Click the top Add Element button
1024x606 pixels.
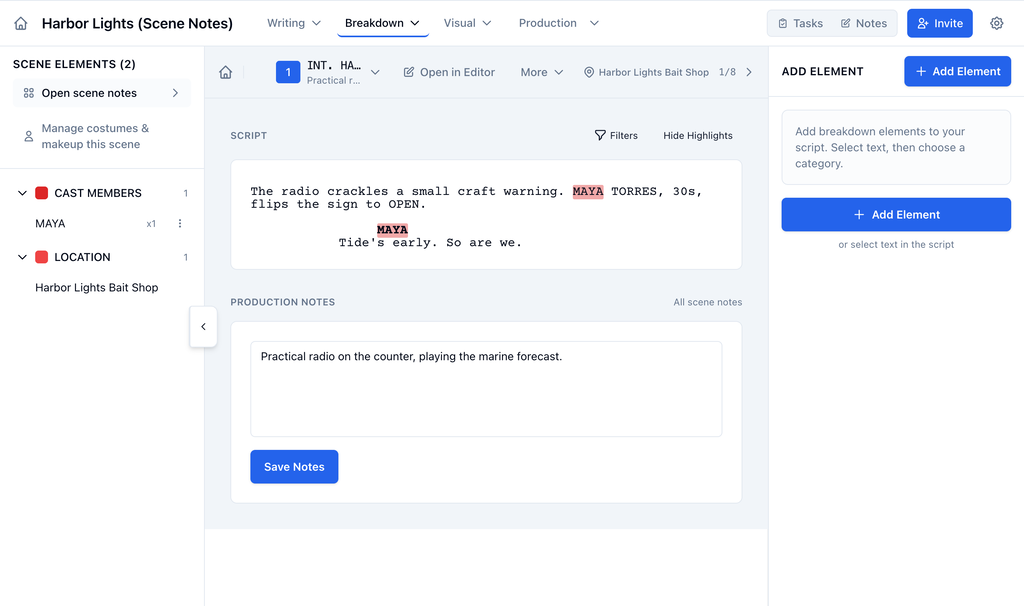click(957, 71)
